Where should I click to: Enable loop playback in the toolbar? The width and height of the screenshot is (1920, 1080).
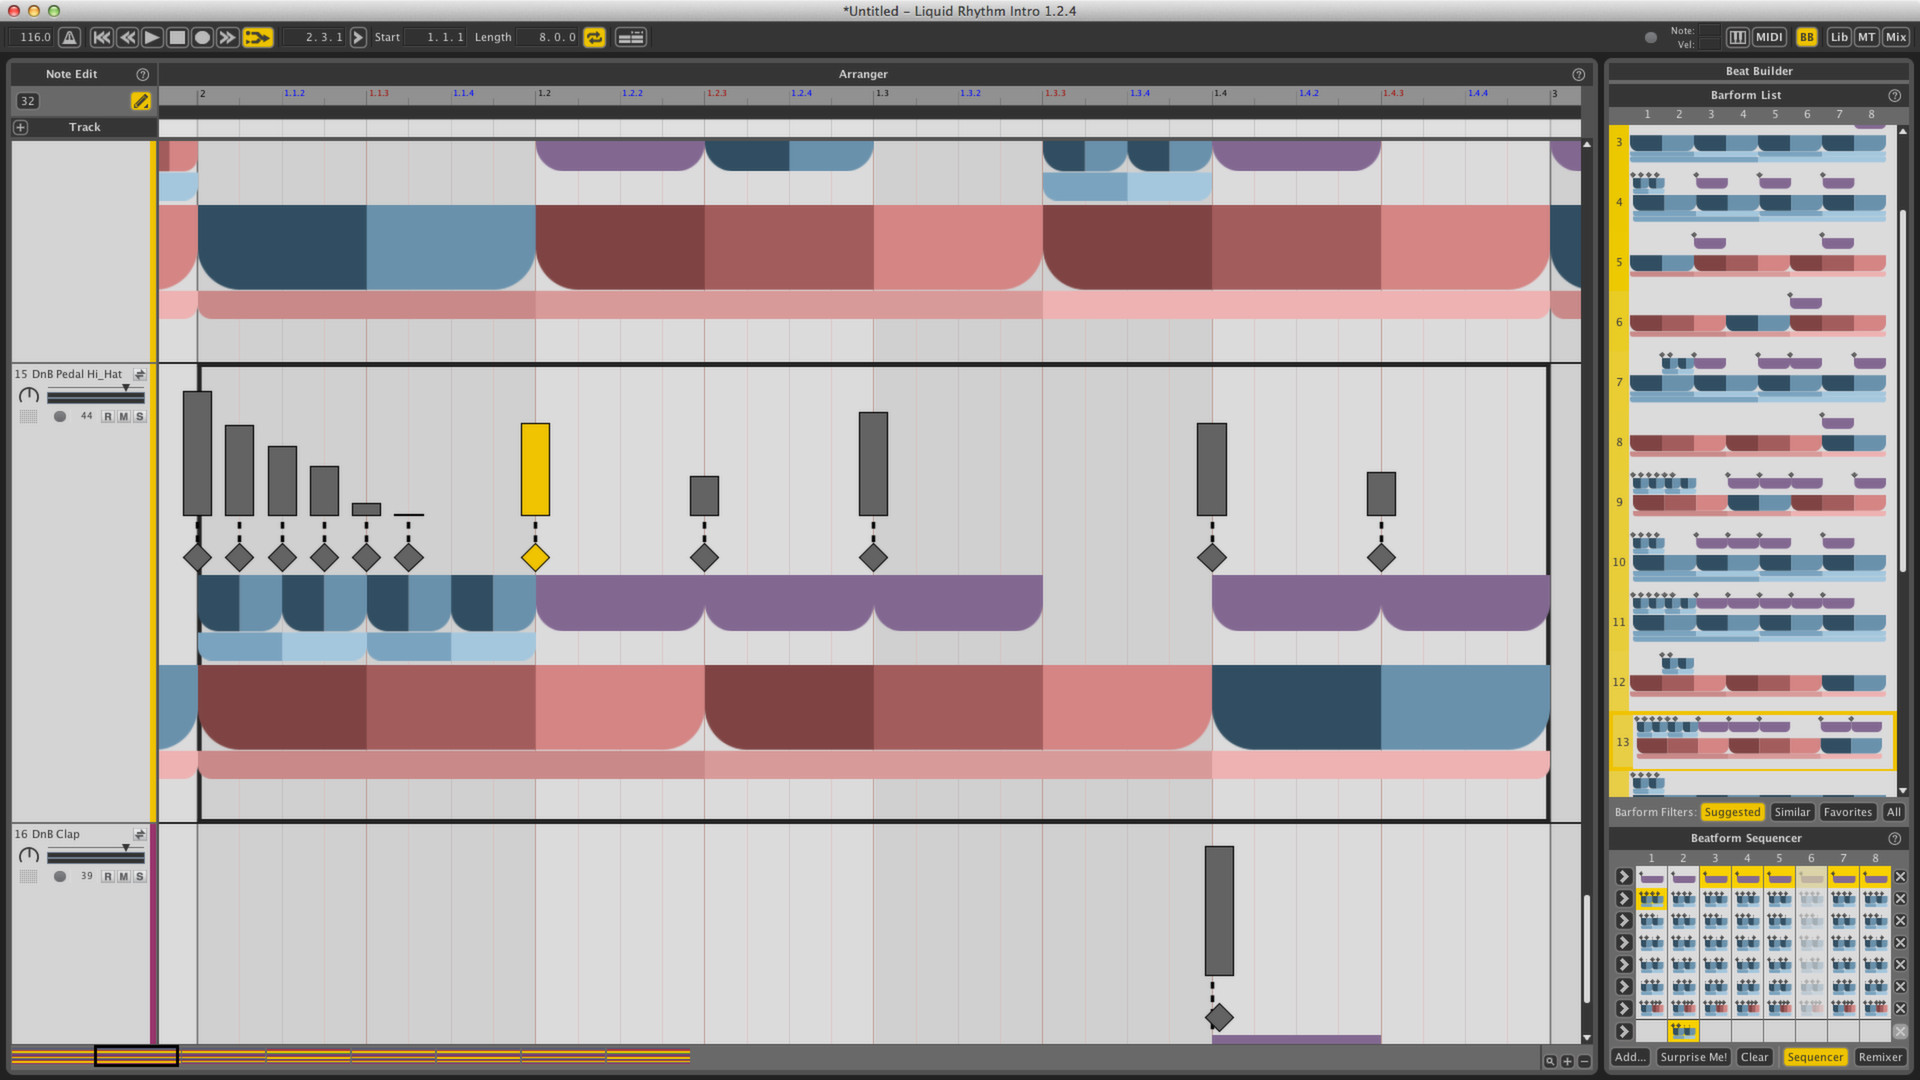594,37
